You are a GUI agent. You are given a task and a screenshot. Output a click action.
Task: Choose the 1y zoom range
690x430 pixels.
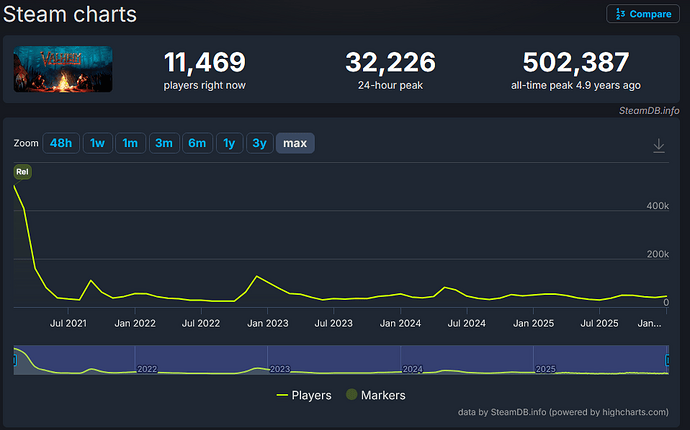coord(229,143)
